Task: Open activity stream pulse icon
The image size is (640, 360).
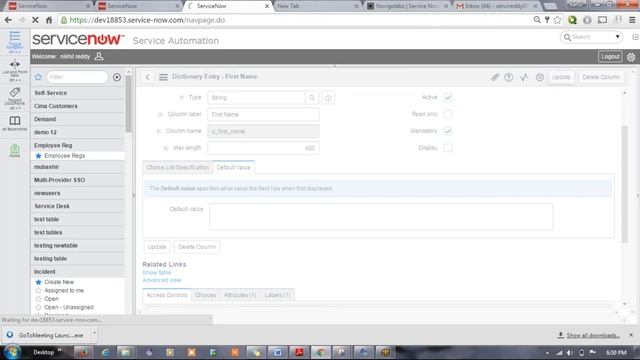Action: click(x=524, y=77)
